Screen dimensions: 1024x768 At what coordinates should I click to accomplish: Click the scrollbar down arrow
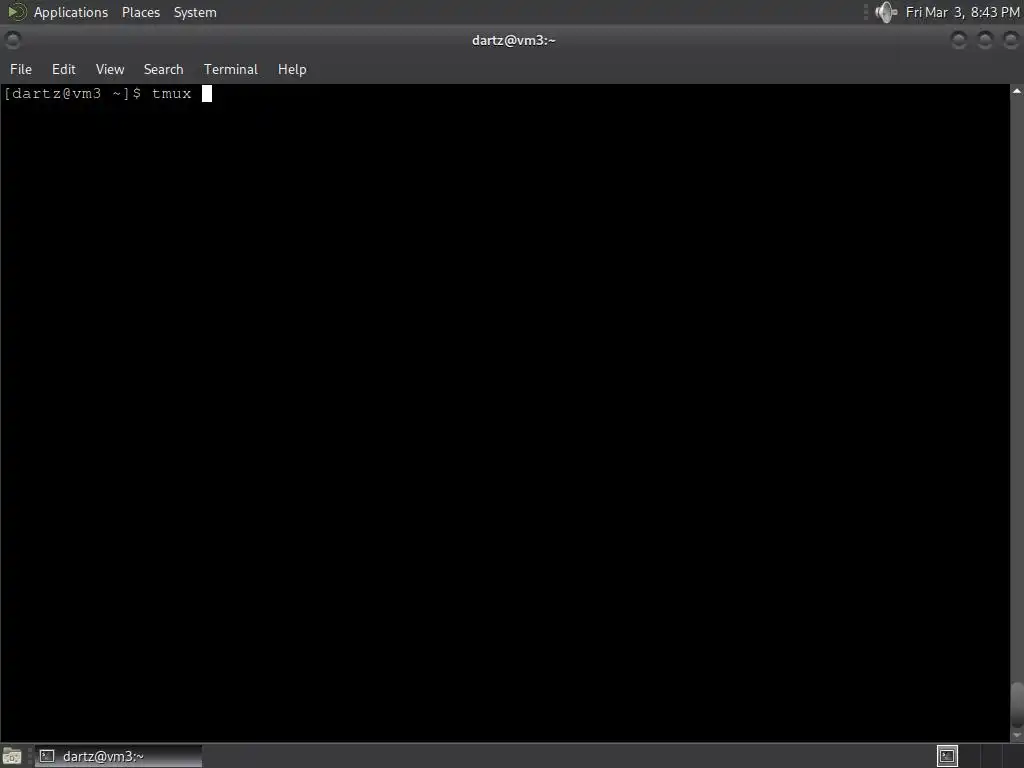1017,735
